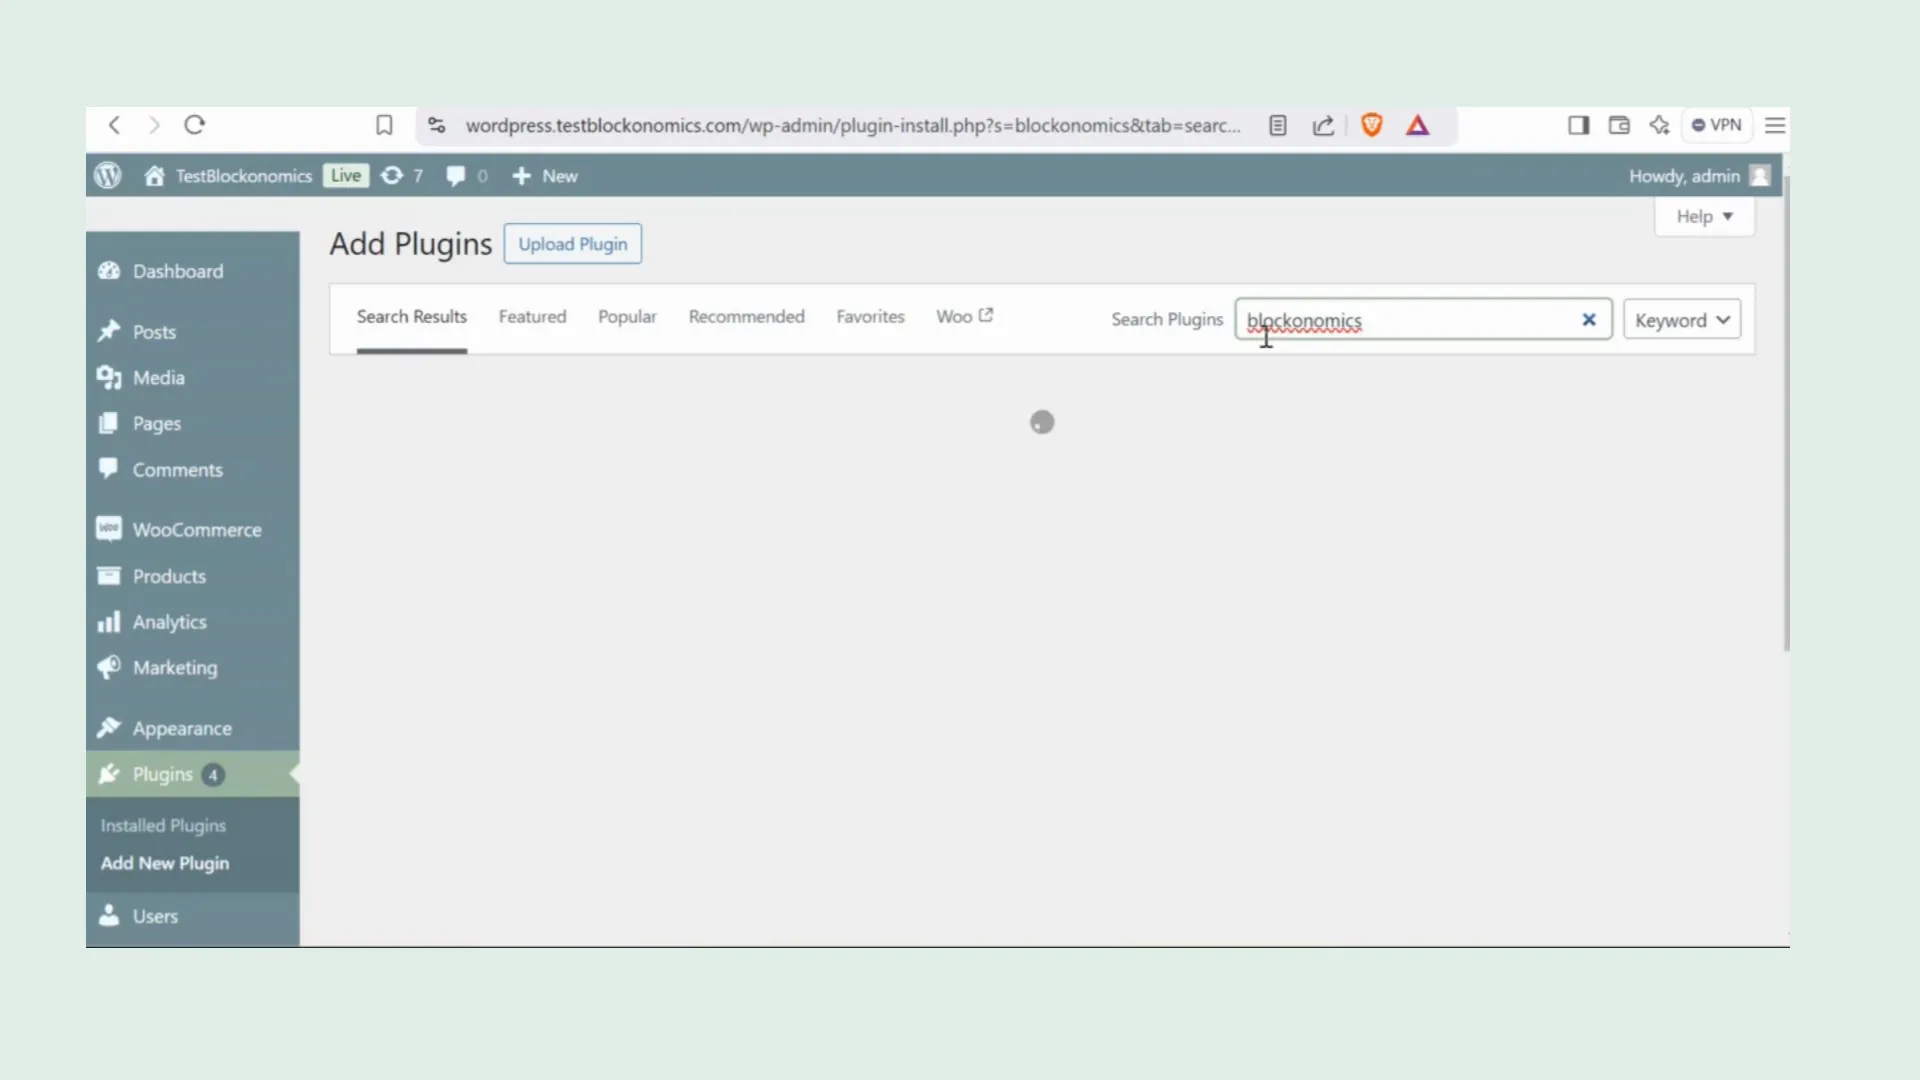The width and height of the screenshot is (1920, 1080).
Task: Expand the Plugins submenu in sidebar
Action: pyautogui.click(x=162, y=774)
